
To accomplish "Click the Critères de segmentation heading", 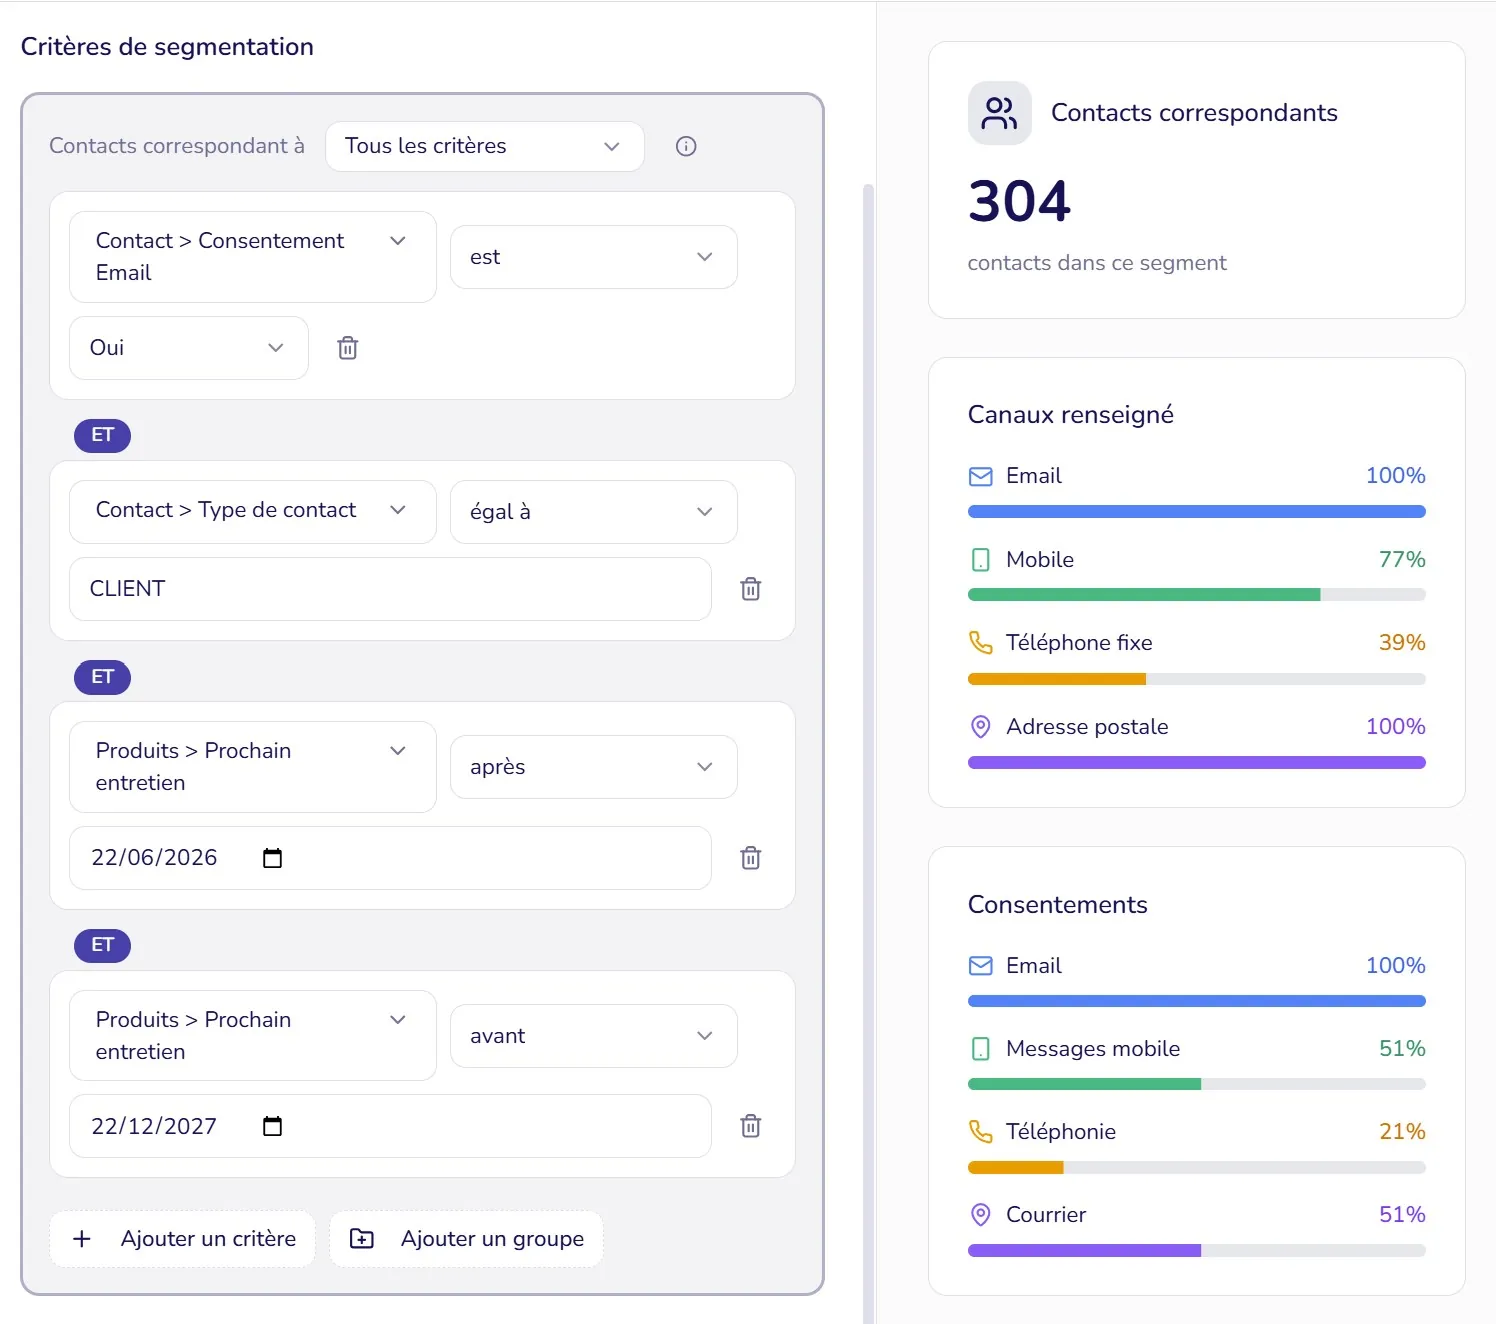I will [167, 47].
